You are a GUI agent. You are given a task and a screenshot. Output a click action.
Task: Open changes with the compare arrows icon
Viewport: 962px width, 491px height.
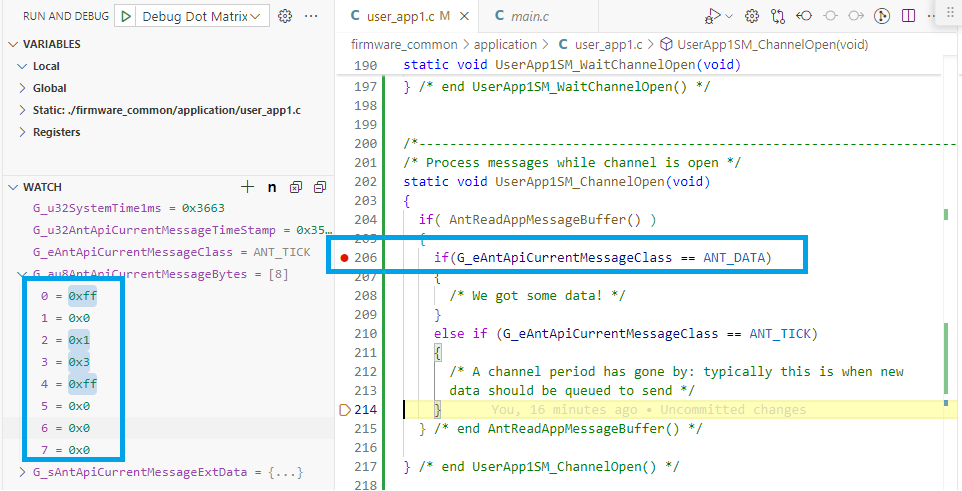(779, 17)
